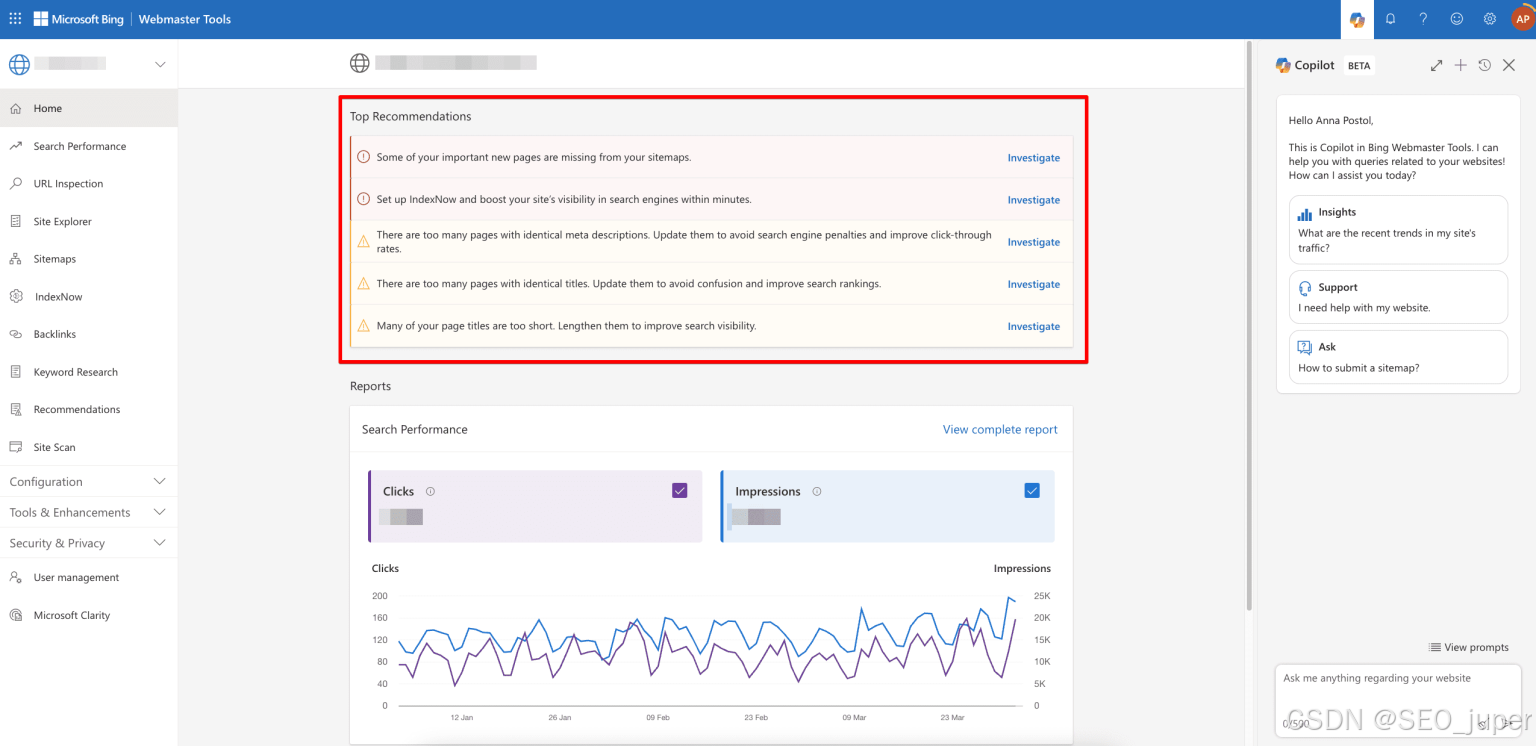Investigate missing sitemap pages recommendation
1536x746 pixels.
point(1033,158)
